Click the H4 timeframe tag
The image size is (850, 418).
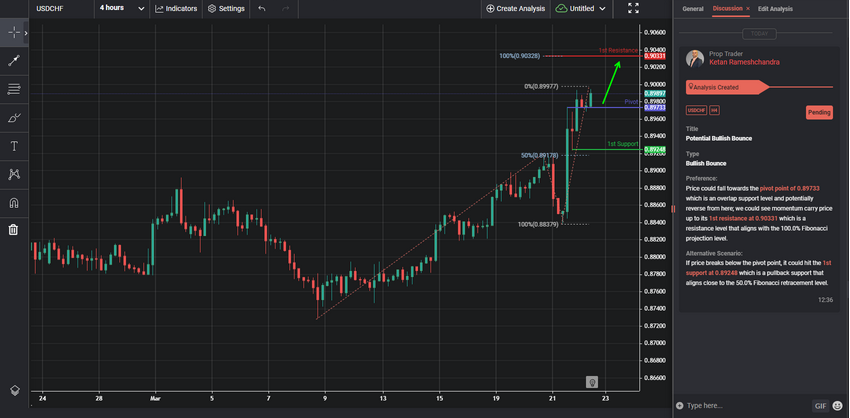[x=714, y=111]
